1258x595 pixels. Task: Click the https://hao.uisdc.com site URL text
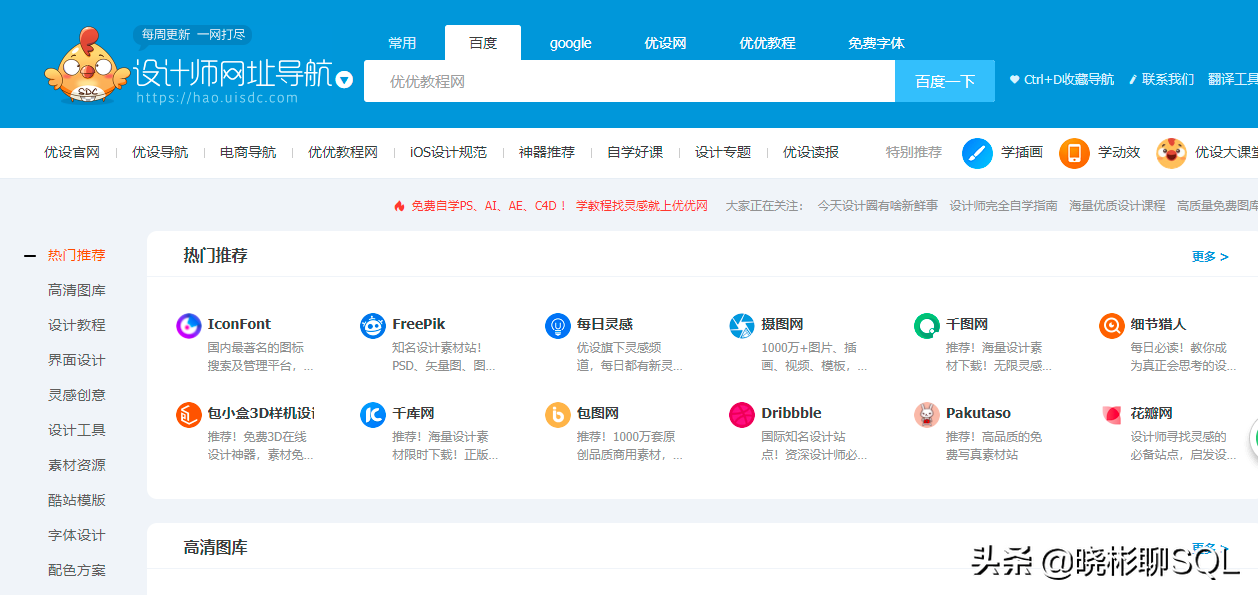216,98
